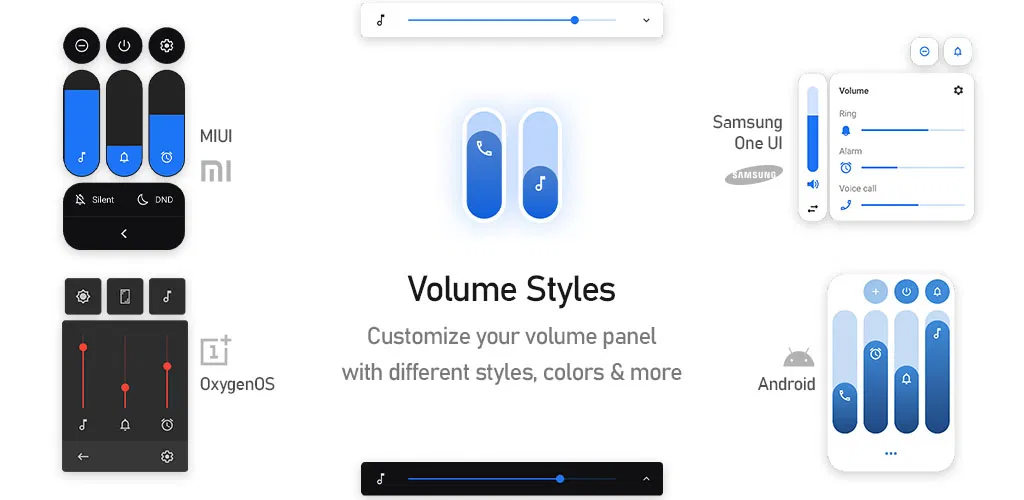Click the MIUI do-not-disturb minus circle icon

coord(82,46)
